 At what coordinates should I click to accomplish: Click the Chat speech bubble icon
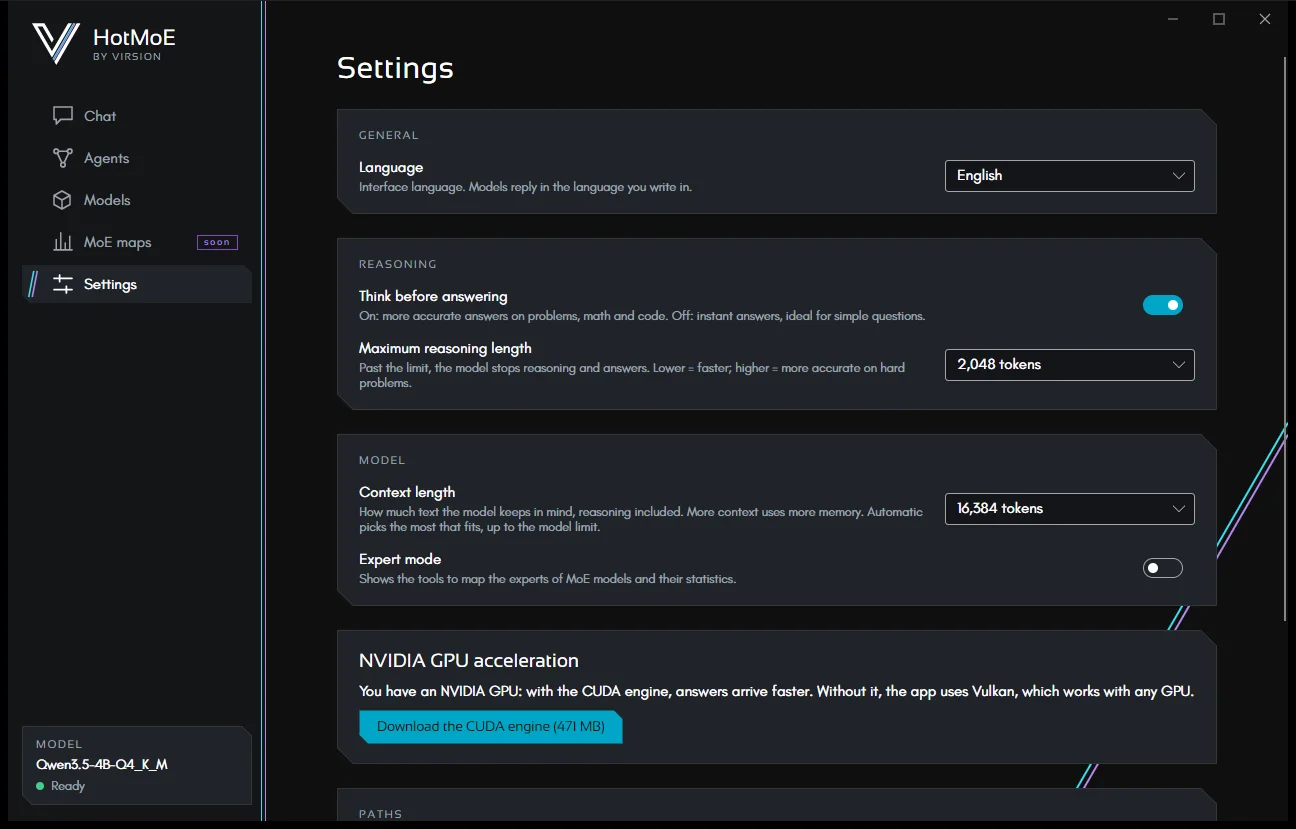(63, 116)
